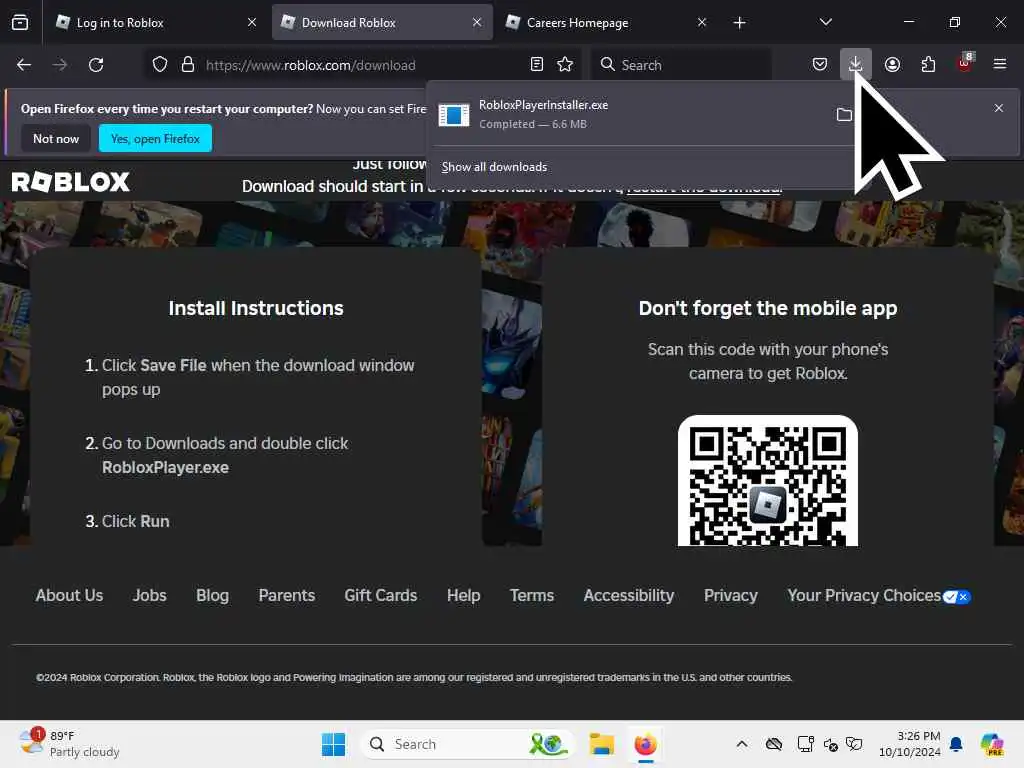Expand the list all tabs chevron
The width and height of the screenshot is (1024, 768).
[825, 22]
